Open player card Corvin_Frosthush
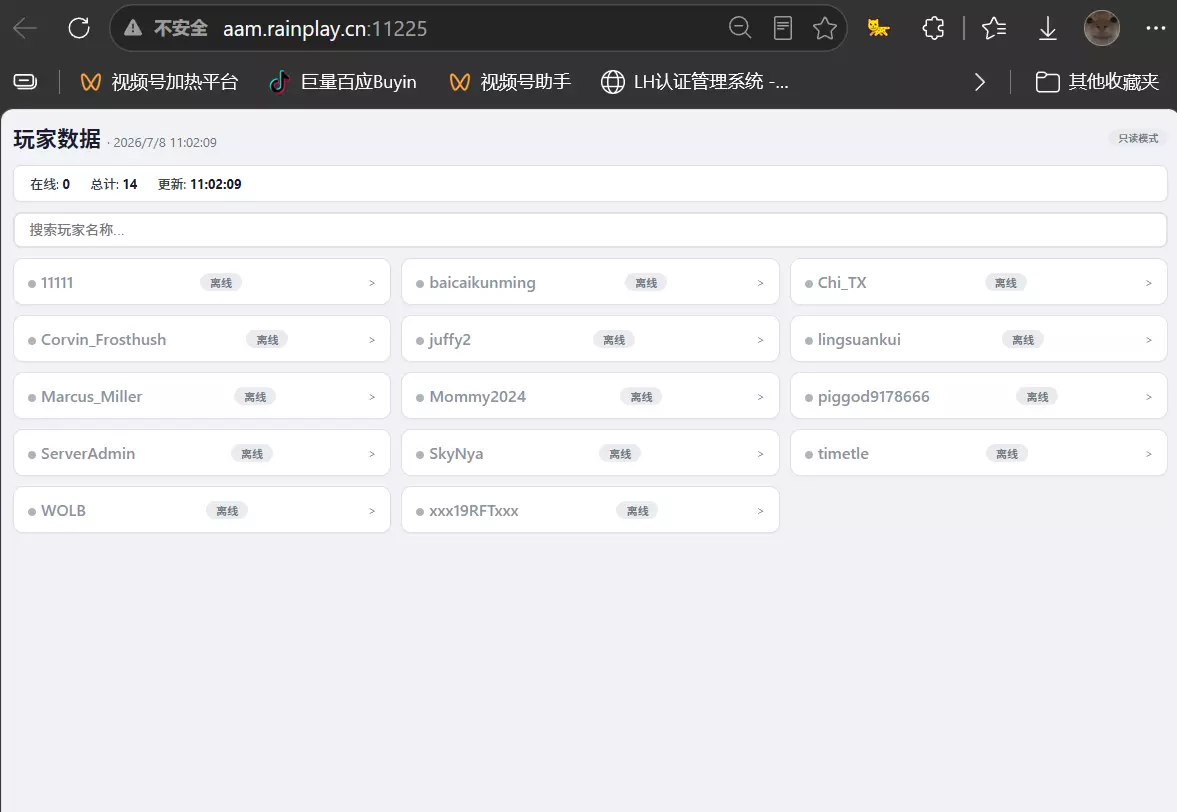1177x812 pixels. [x=202, y=339]
